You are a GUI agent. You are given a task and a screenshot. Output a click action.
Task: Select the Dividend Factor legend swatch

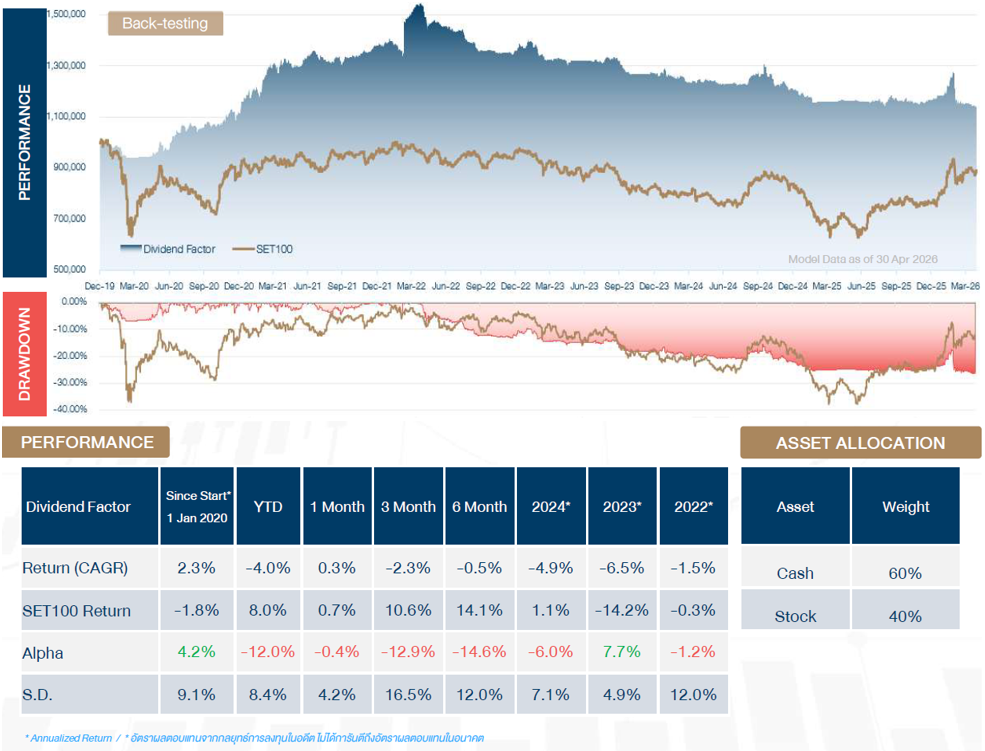click(x=131, y=249)
